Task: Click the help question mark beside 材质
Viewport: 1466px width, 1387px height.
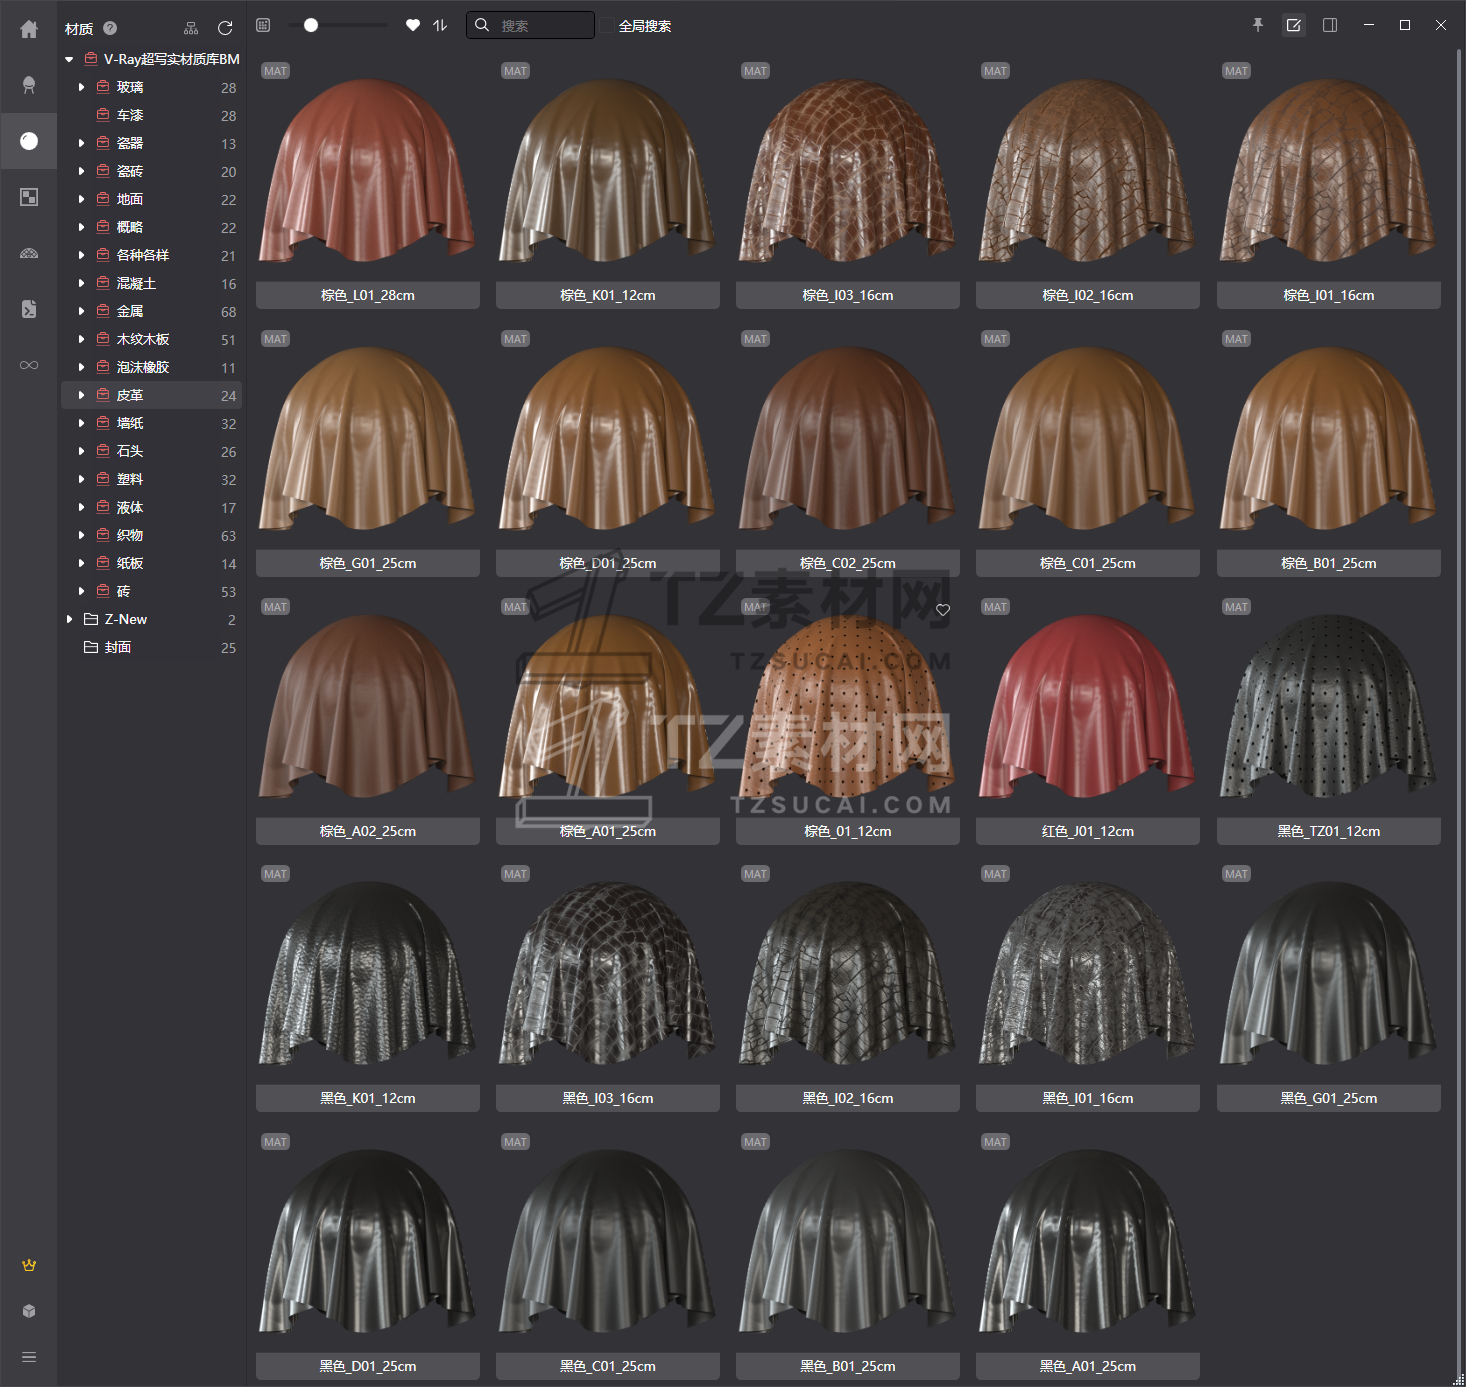Action: [x=110, y=28]
